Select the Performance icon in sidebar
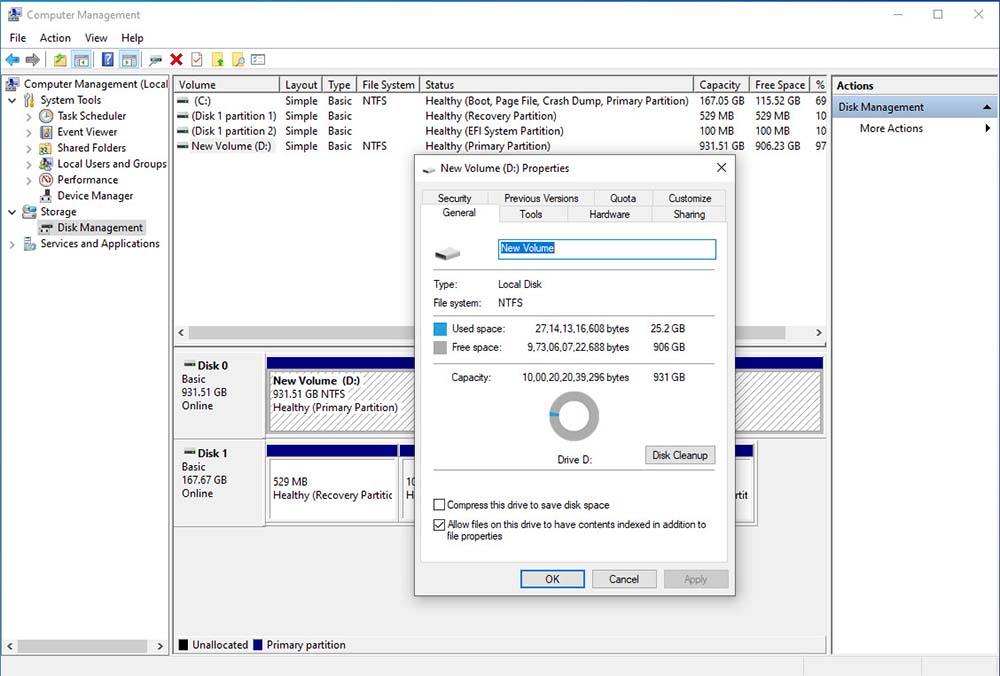 (46, 180)
